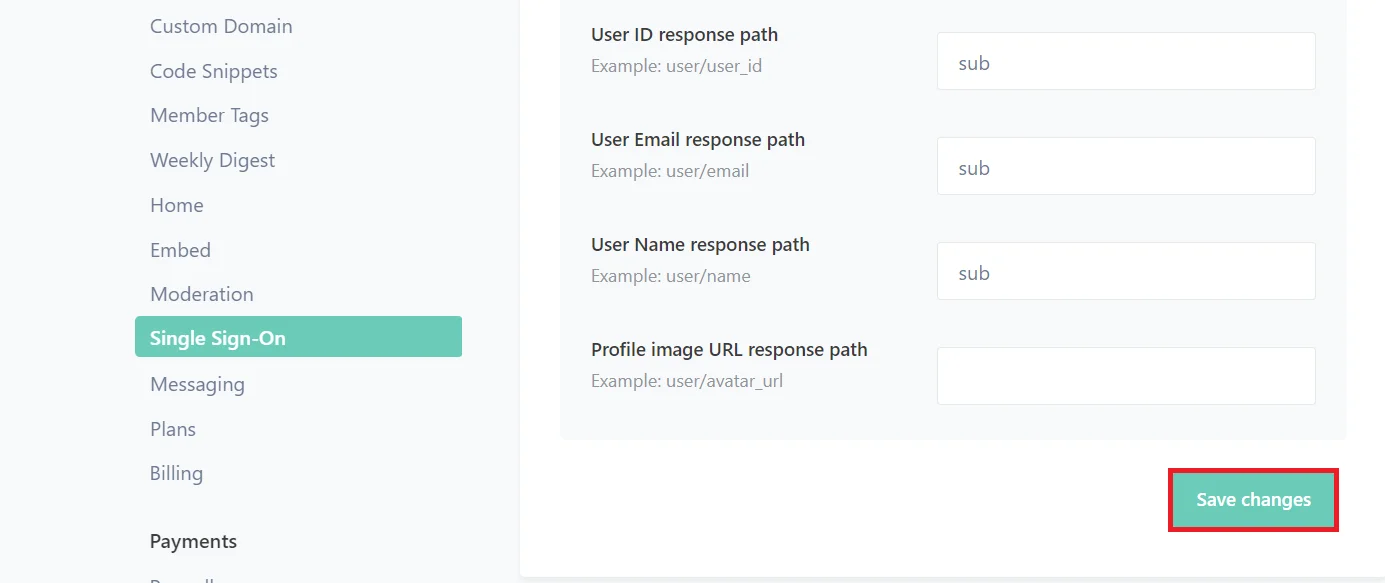Click the User ID response path field
The image size is (1385, 583).
(1125, 61)
